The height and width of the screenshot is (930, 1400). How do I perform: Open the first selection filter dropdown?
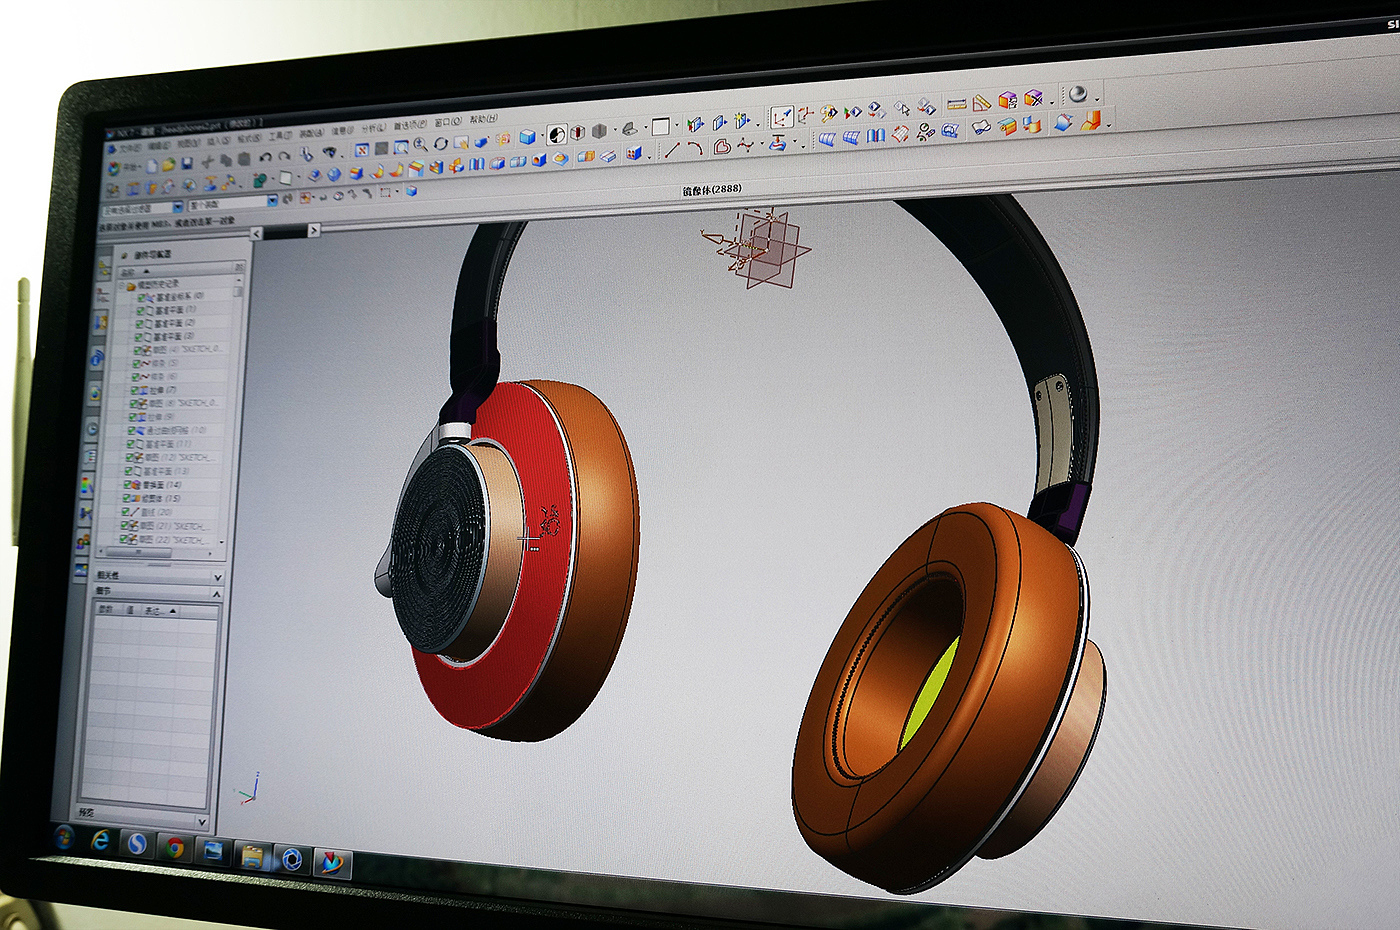(x=178, y=207)
